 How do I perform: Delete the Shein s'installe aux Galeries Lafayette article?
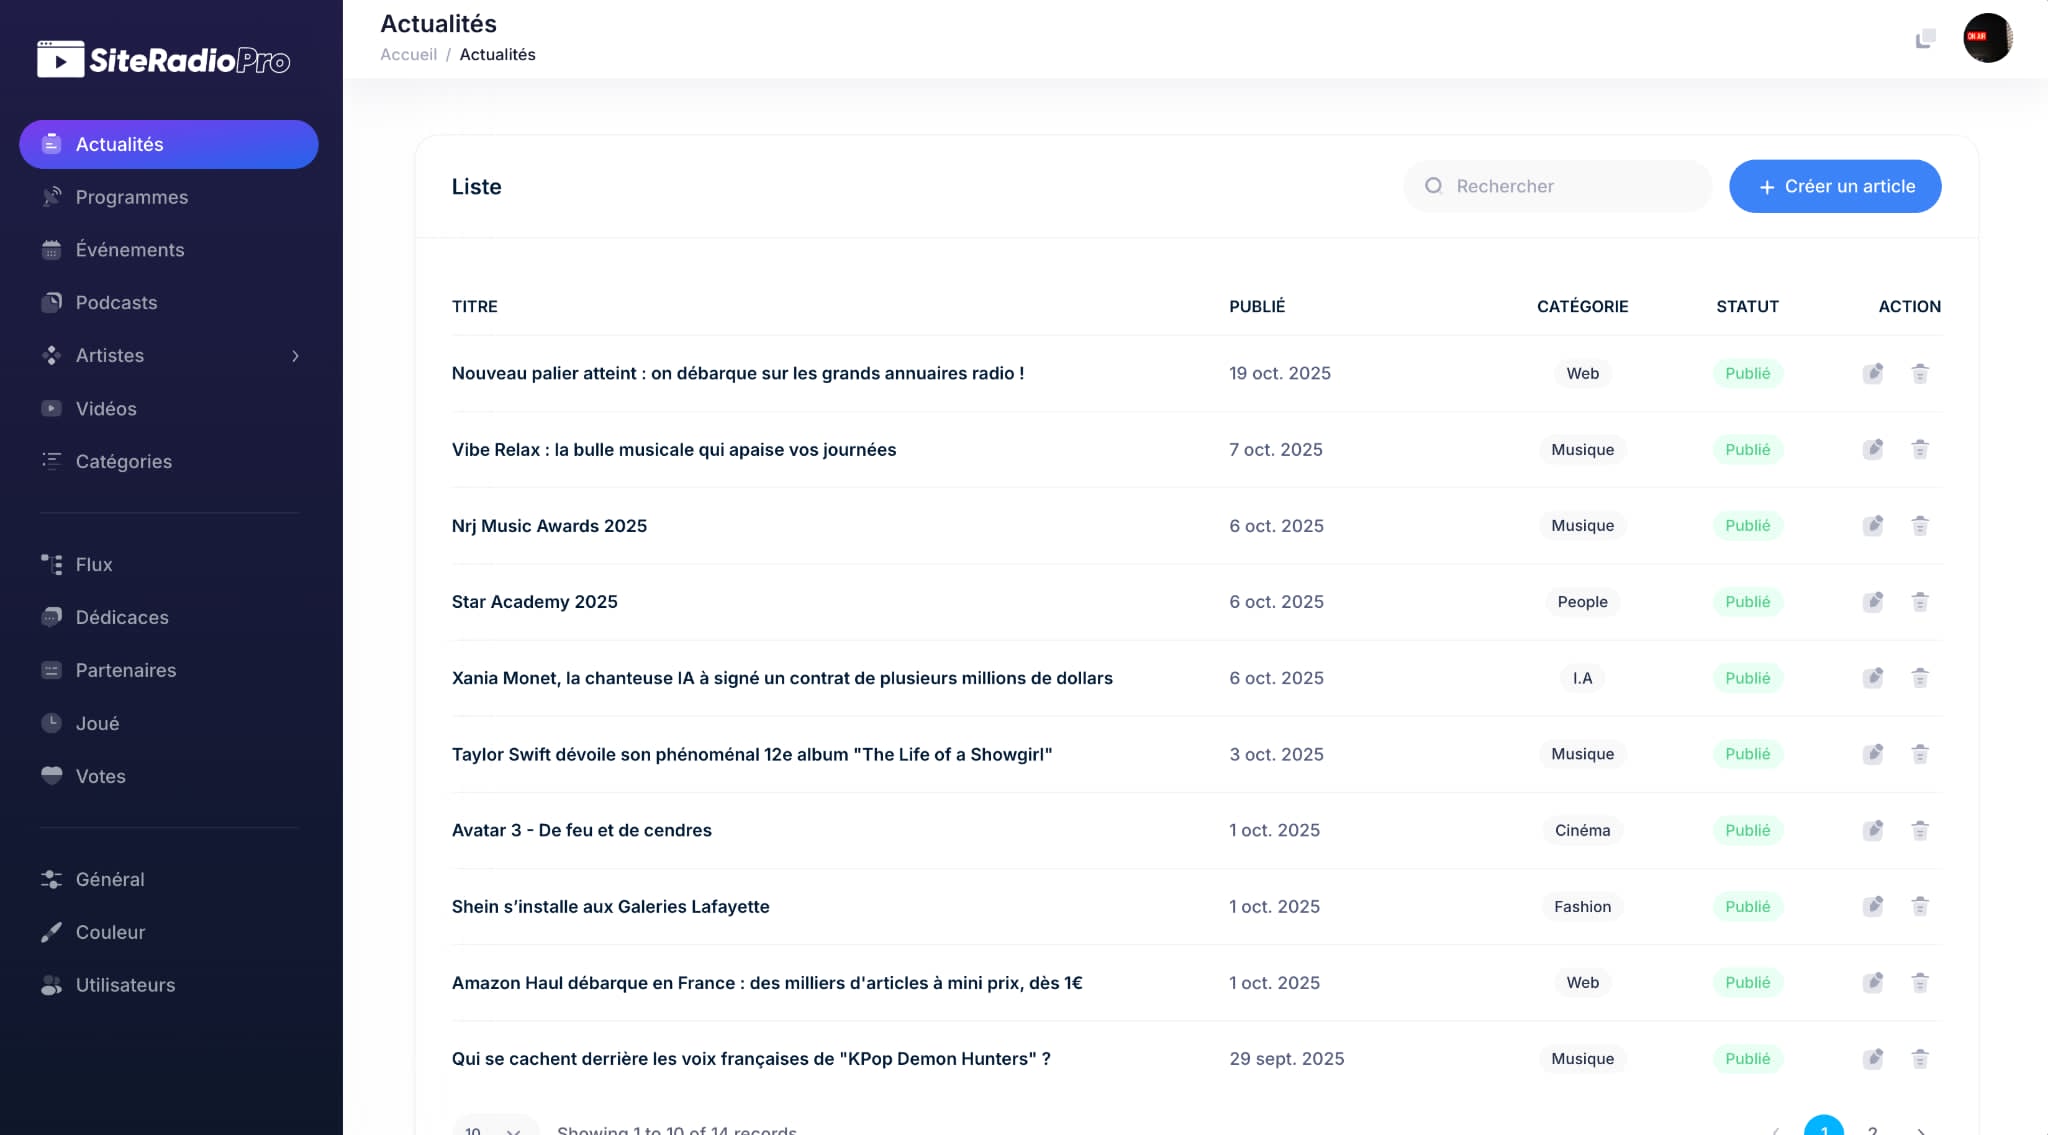[1920, 907]
